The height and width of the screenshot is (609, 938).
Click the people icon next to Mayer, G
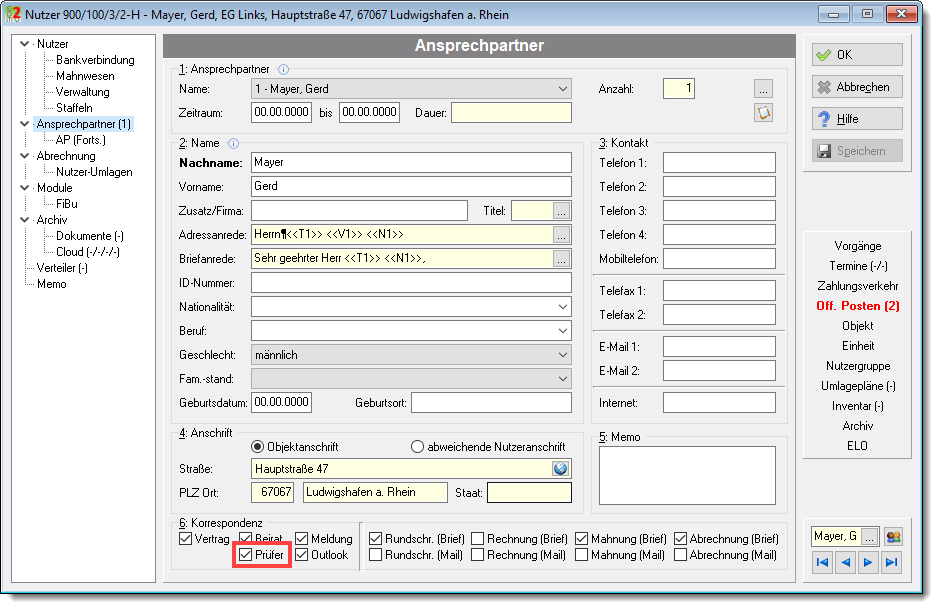point(893,537)
